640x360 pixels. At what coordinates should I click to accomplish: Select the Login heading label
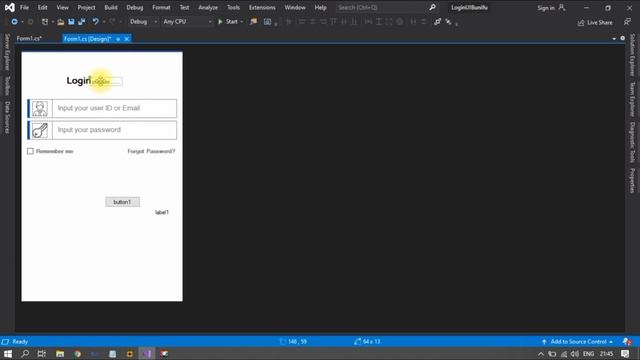pyautogui.click(x=78, y=80)
